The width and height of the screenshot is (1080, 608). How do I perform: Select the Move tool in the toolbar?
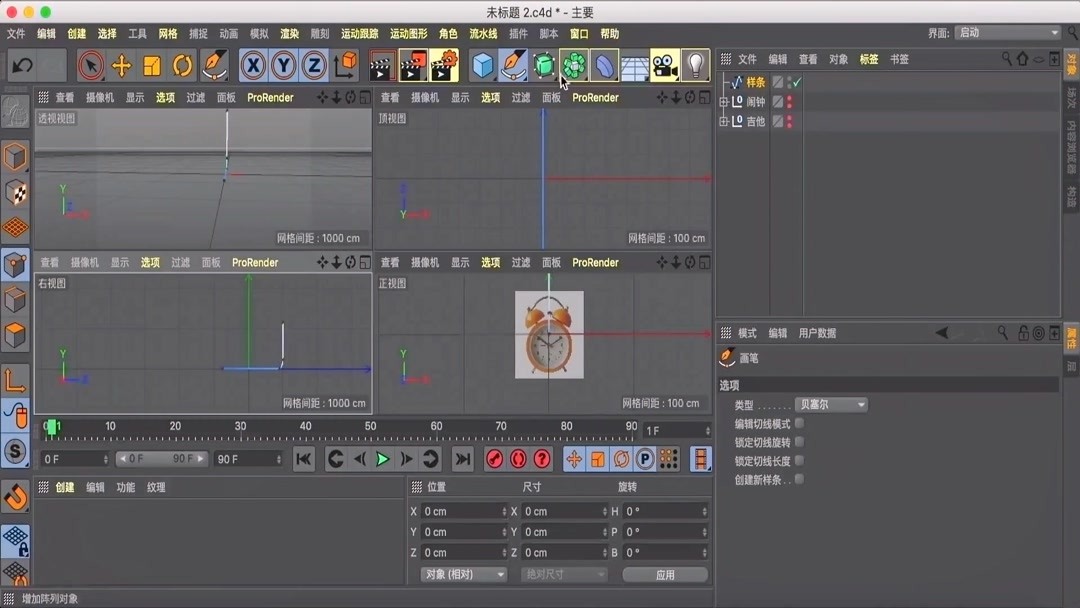(122, 65)
